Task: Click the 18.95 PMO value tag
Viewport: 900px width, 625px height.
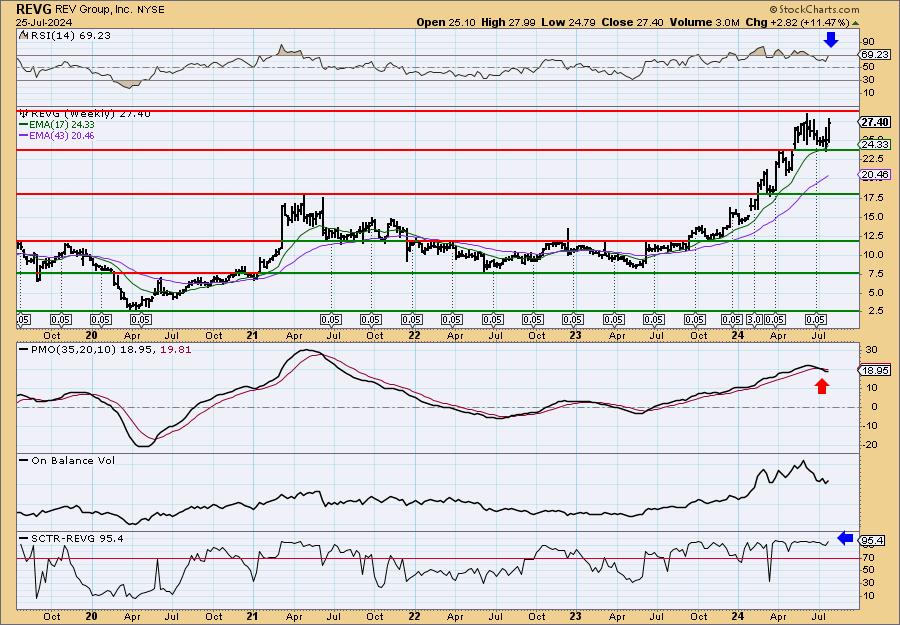Action: coord(875,370)
